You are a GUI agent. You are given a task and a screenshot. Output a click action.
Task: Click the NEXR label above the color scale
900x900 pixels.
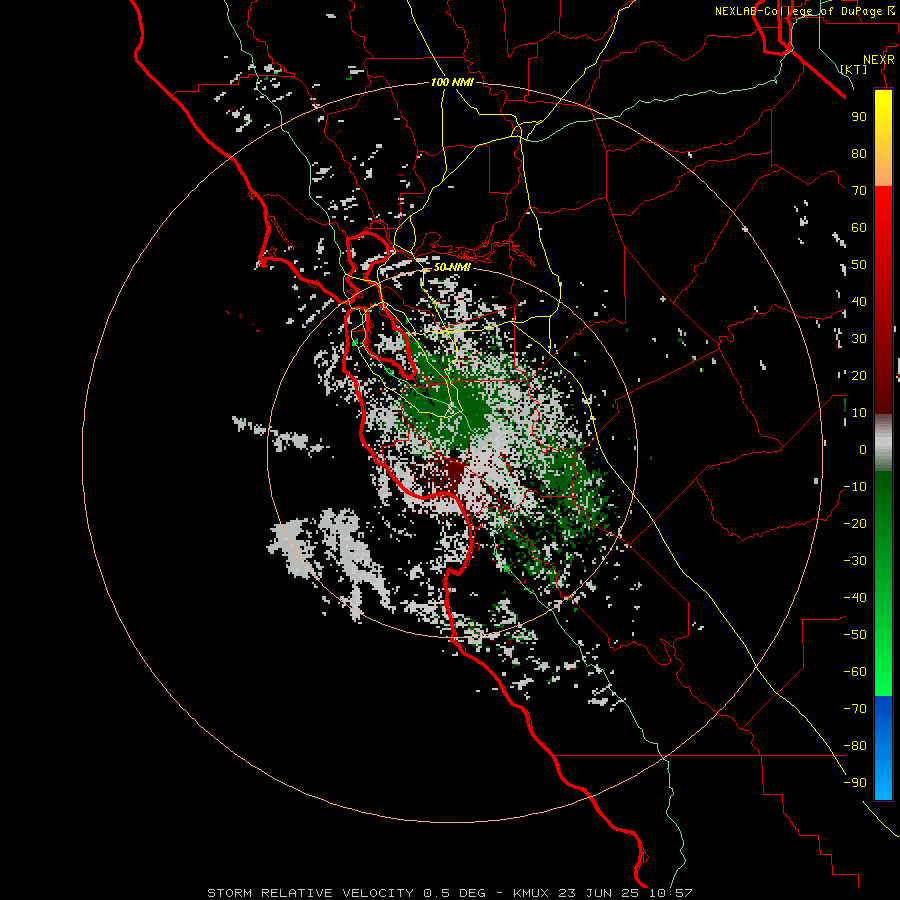point(879,60)
